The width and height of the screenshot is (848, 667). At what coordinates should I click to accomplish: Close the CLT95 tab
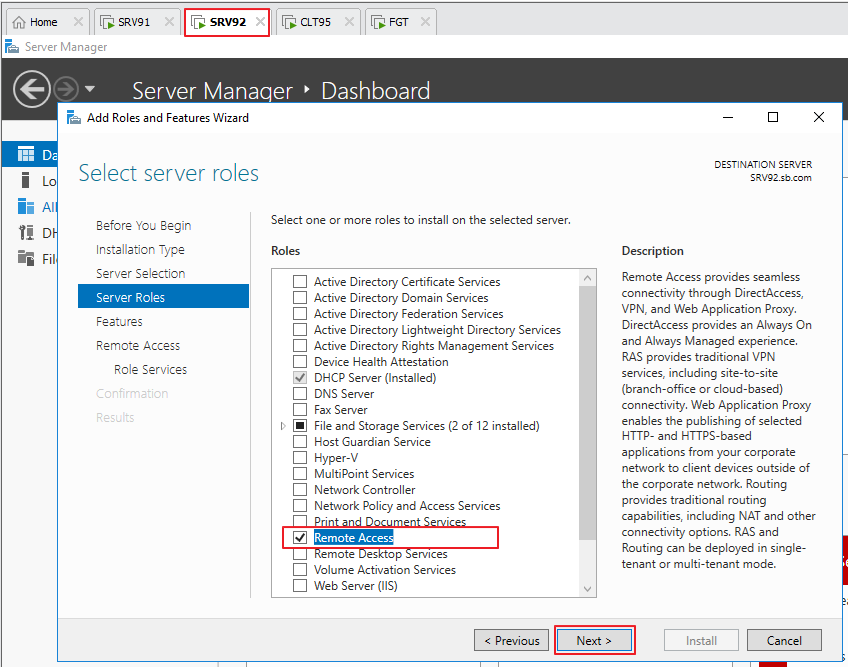[349, 22]
